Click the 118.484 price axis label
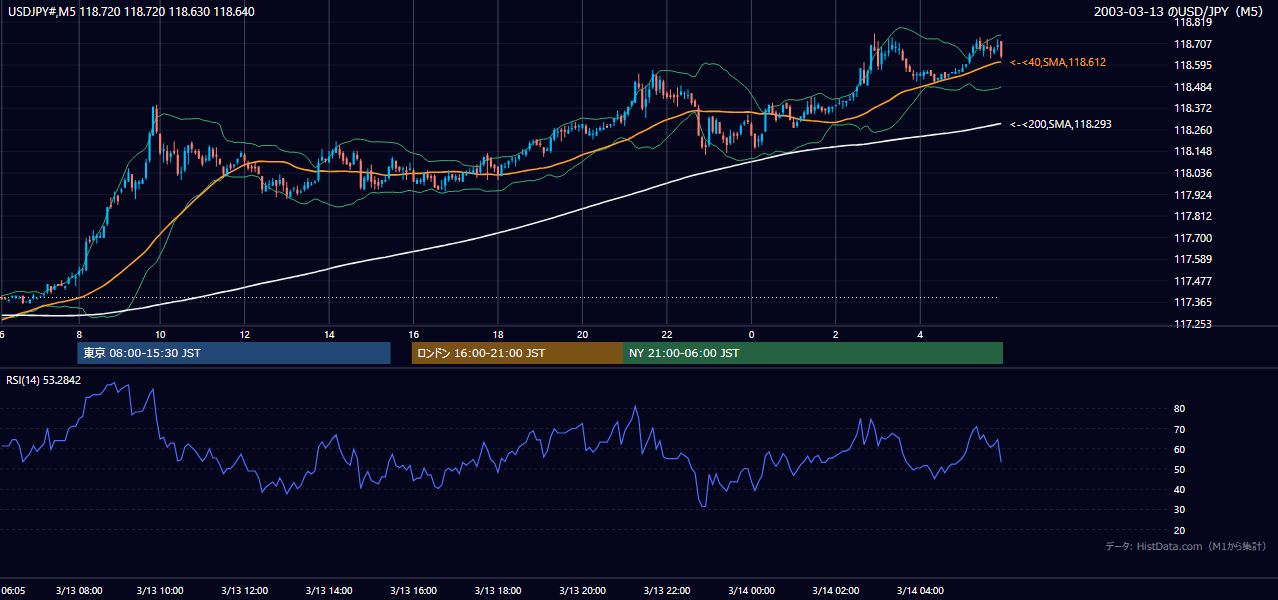 1192,87
